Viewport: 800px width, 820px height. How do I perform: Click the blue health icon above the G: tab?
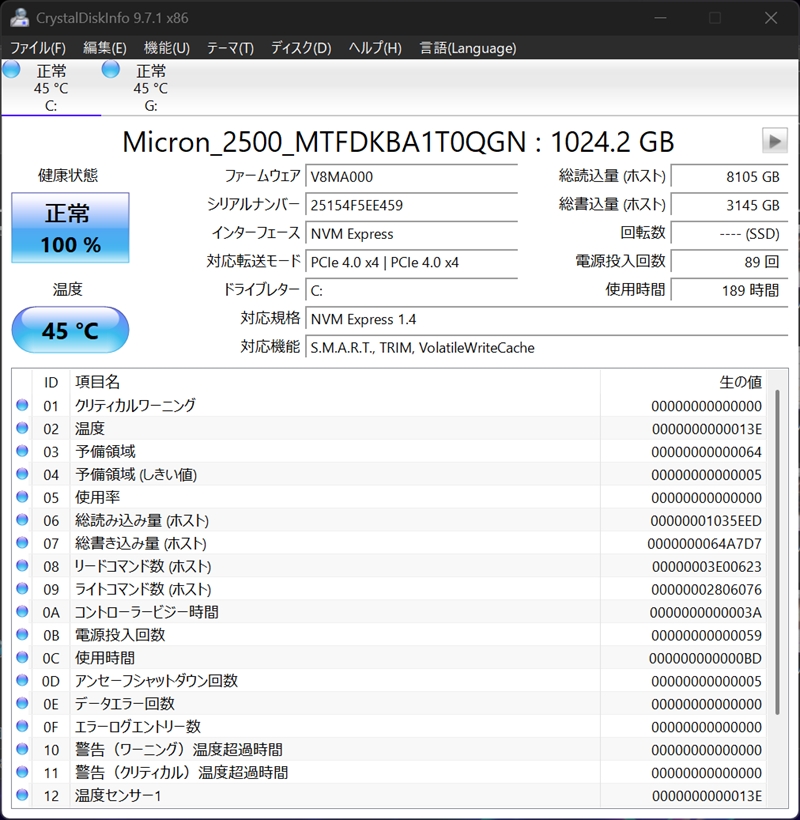(111, 69)
